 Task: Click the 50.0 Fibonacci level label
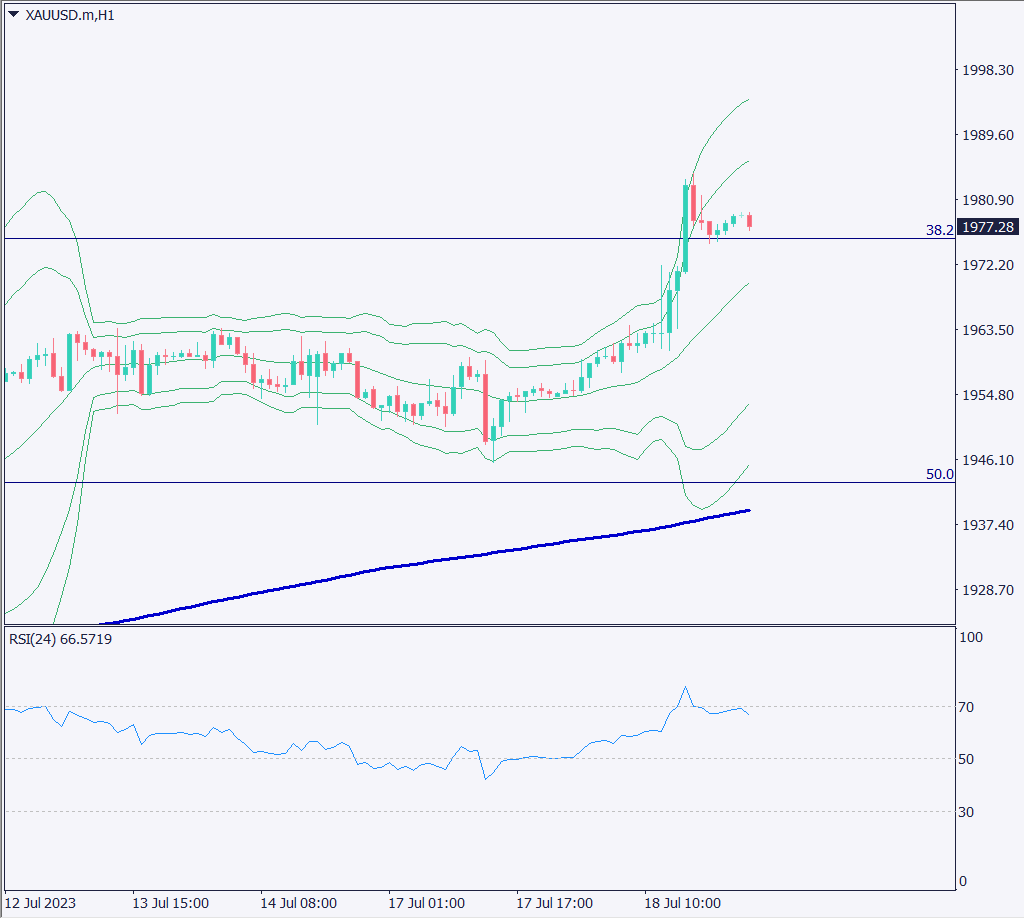pos(939,474)
